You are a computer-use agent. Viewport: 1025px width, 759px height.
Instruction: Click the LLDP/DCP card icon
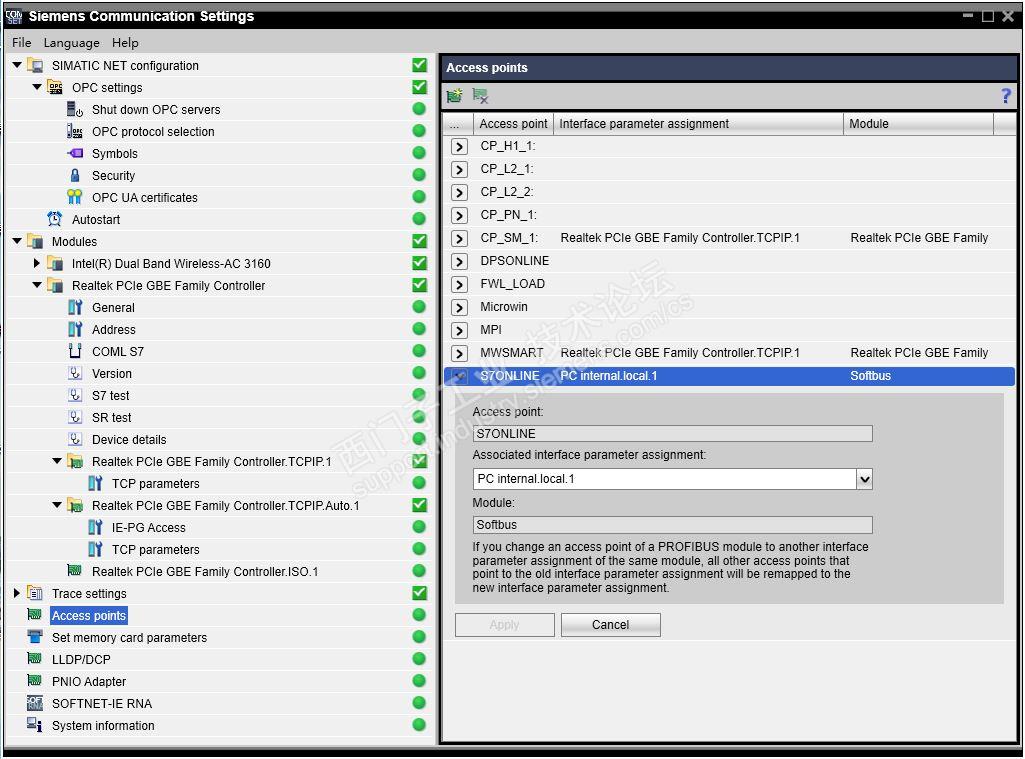click(35, 658)
